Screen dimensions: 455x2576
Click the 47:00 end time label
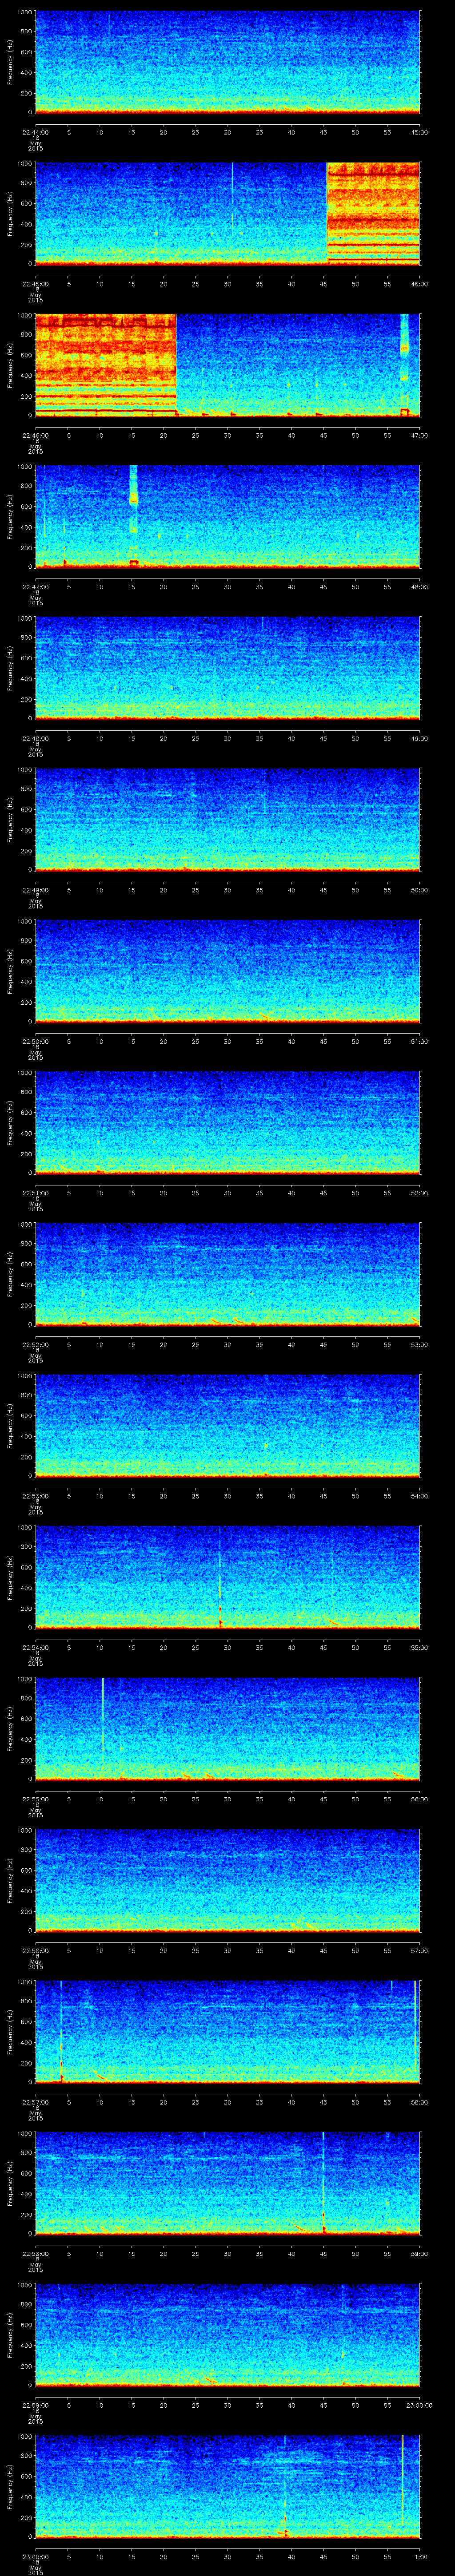[420, 435]
